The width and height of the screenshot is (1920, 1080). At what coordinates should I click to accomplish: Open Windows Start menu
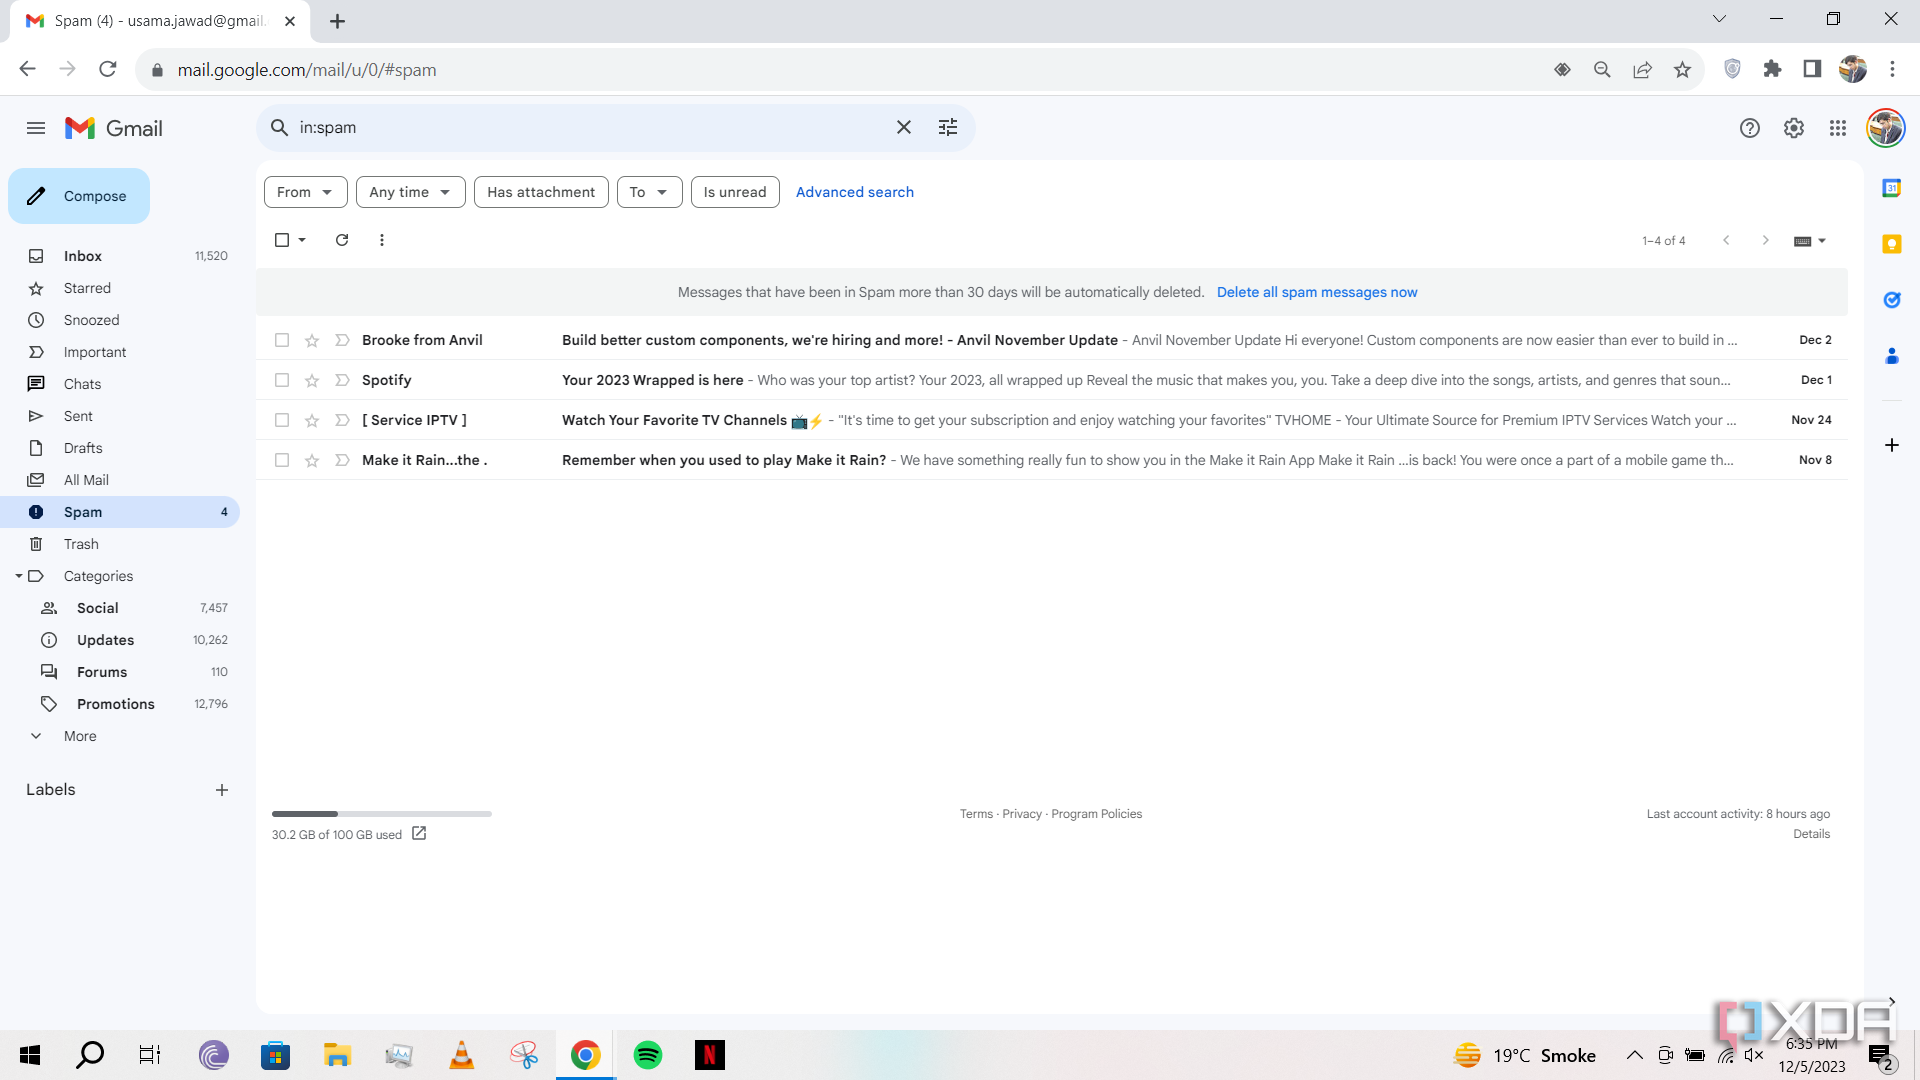tap(30, 1055)
